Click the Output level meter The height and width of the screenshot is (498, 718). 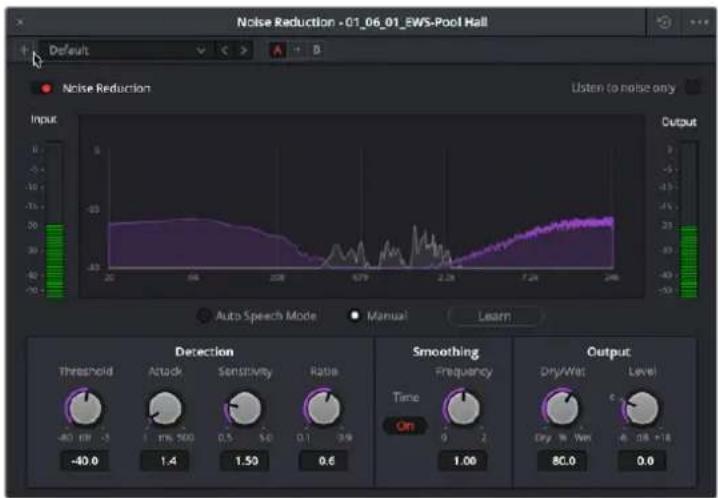(x=688, y=220)
